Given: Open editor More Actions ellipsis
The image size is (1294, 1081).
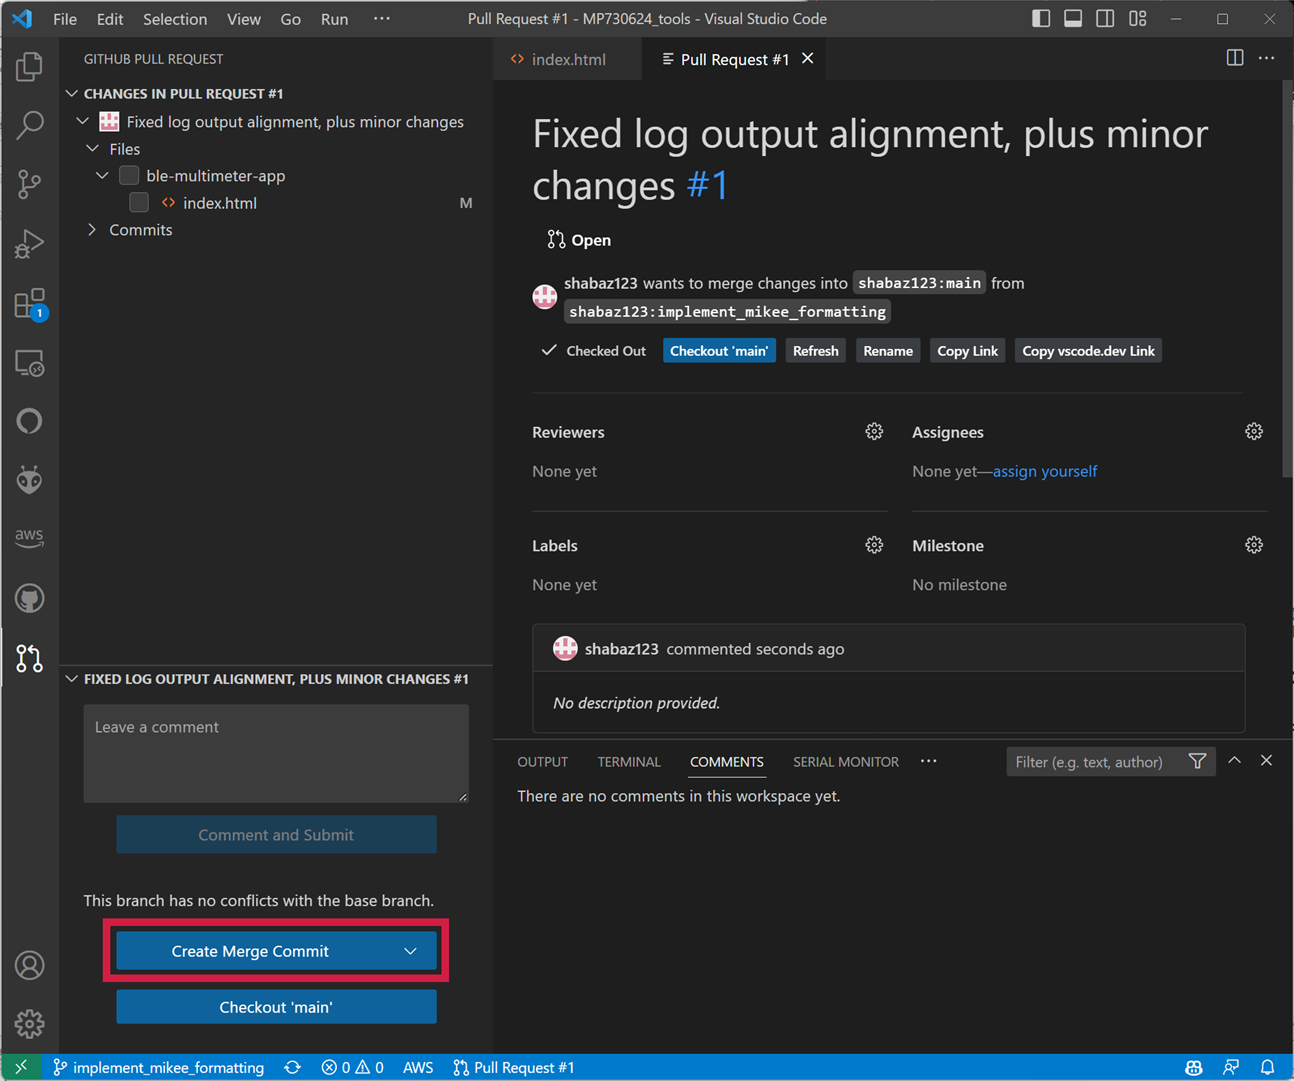Looking at the screenshot, I should point(1267,58).
